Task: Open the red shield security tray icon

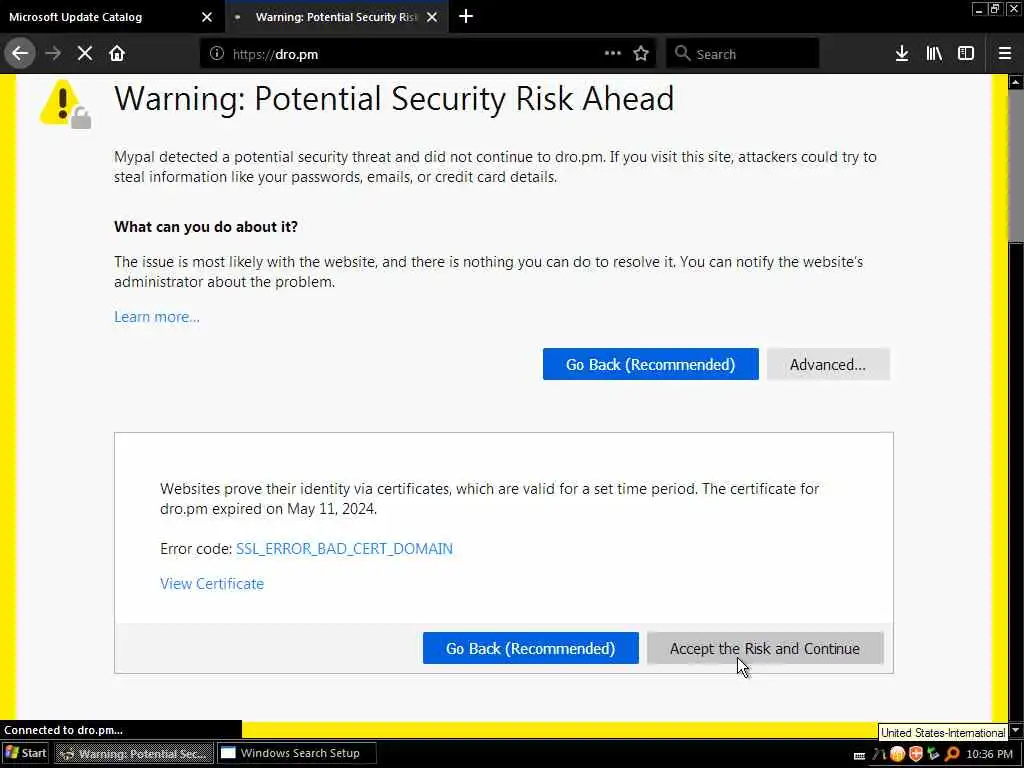Action: click(916, 754)
